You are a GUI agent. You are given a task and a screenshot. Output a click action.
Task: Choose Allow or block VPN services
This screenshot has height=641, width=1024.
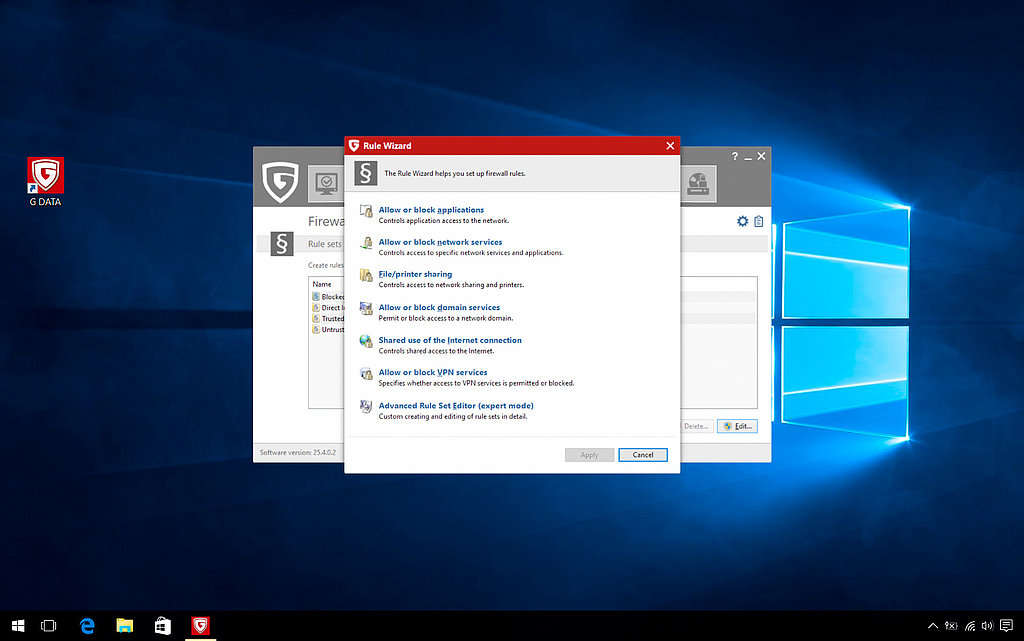point(433,372)
